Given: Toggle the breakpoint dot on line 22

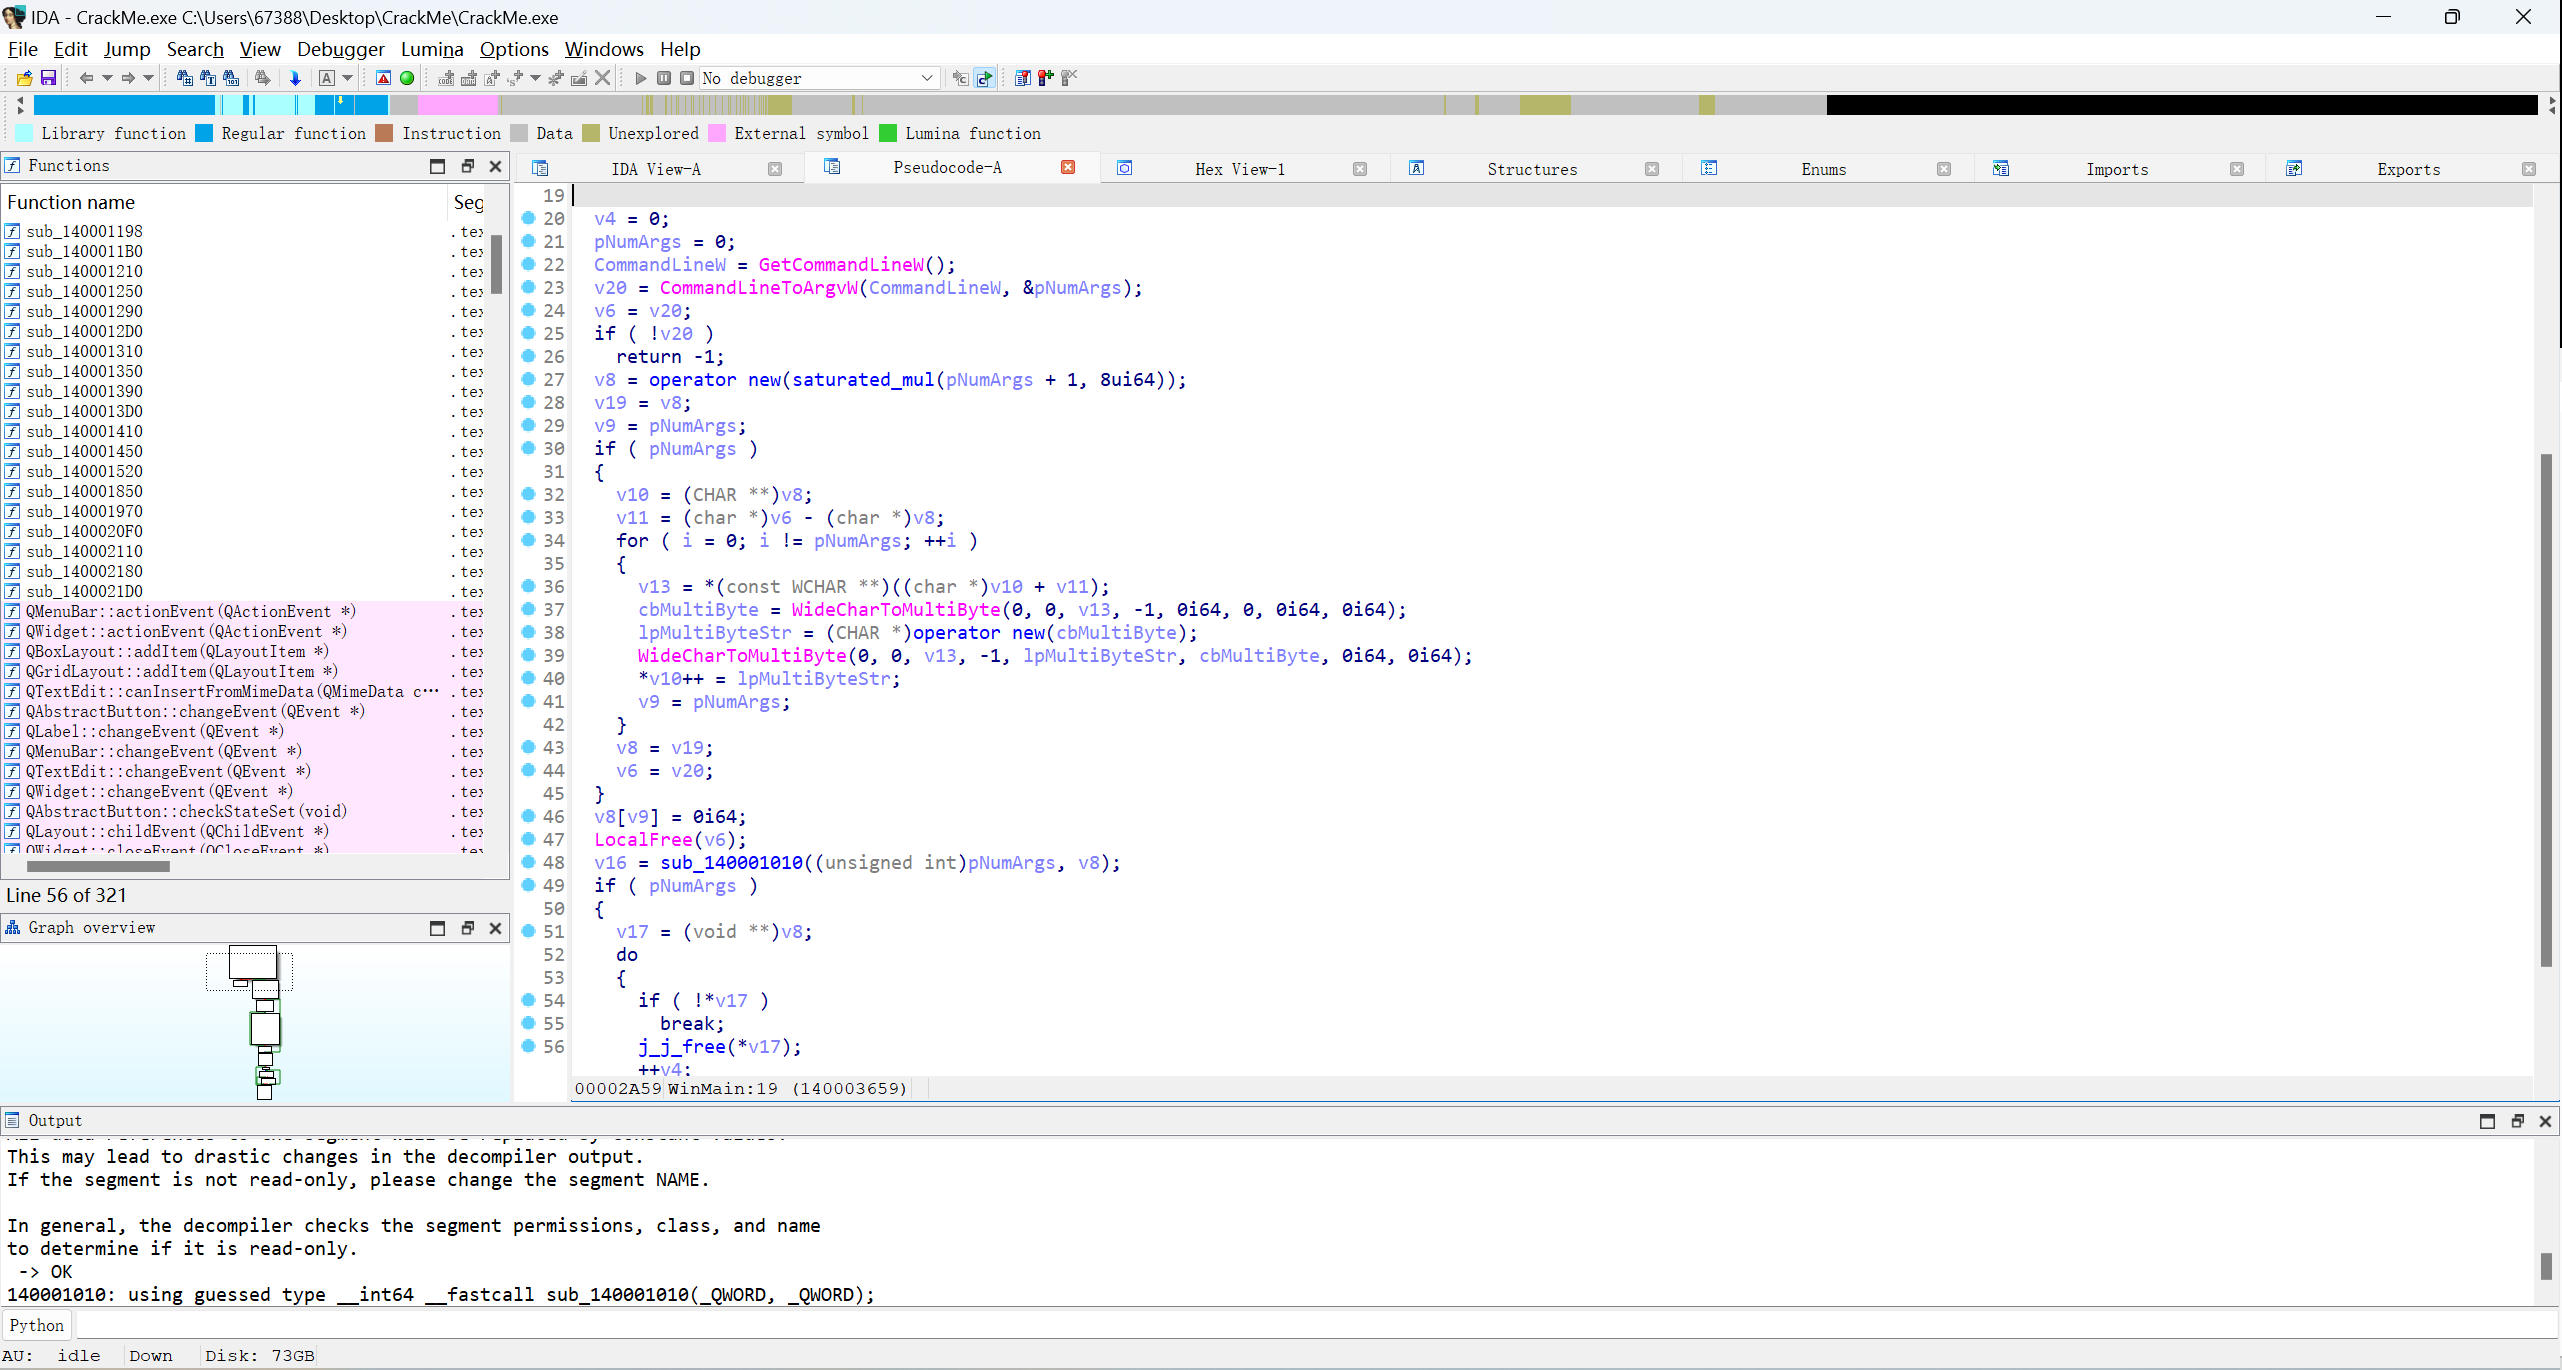Looking at the screenshot, I should (x=529, y=264).
